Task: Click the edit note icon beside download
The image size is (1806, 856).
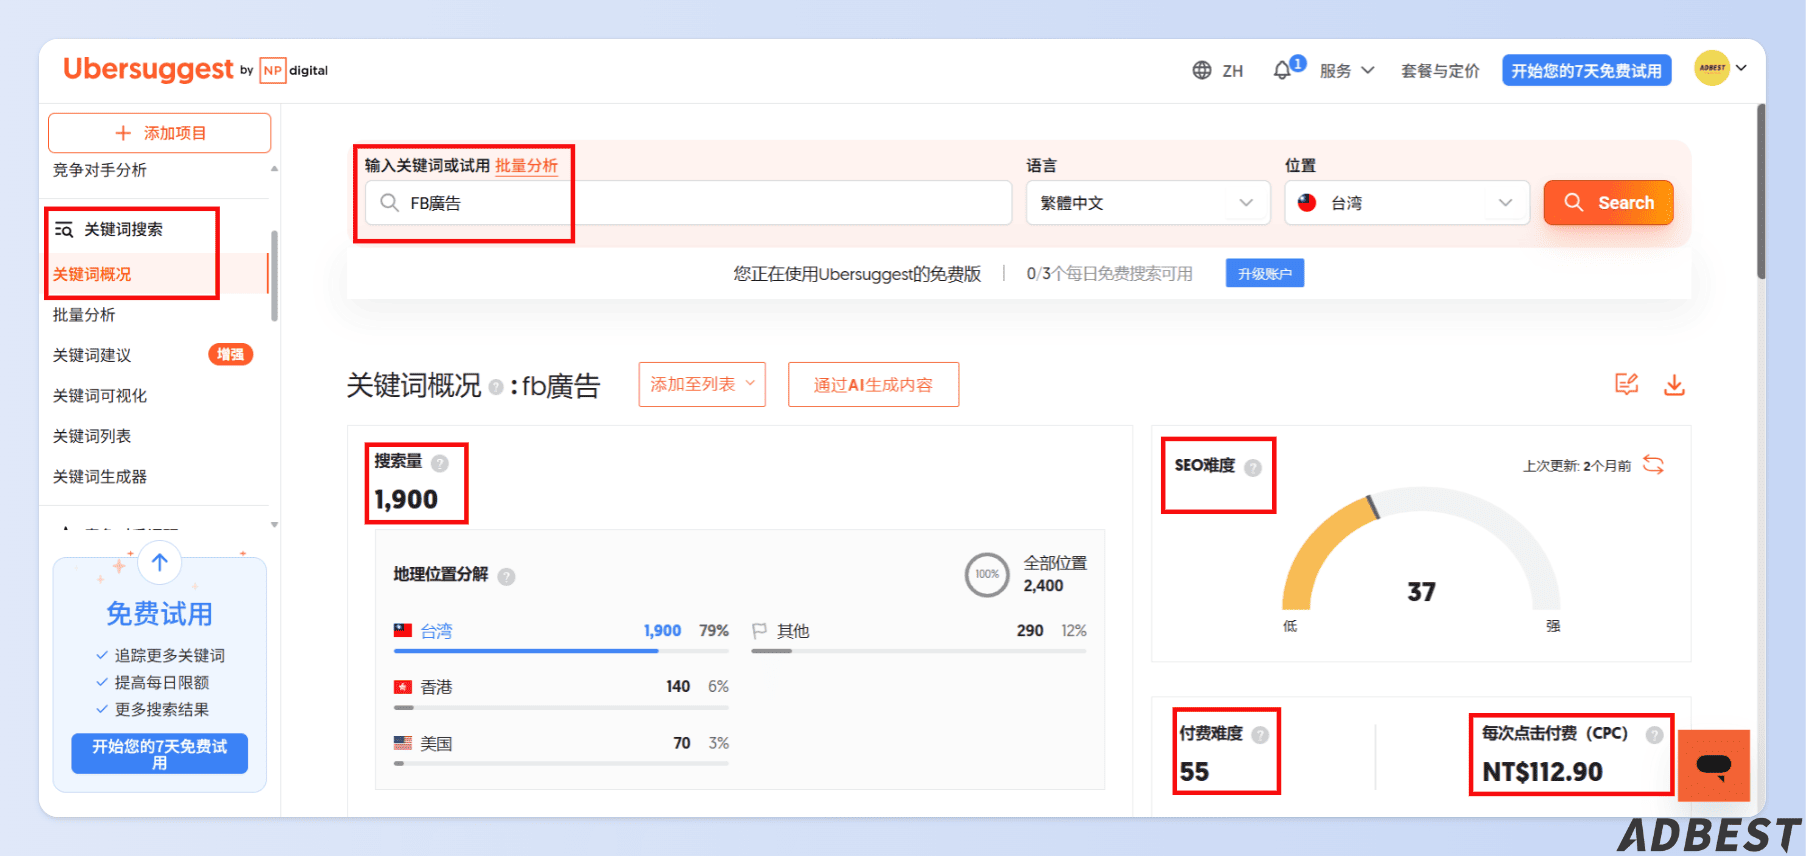Action: 1627,384
